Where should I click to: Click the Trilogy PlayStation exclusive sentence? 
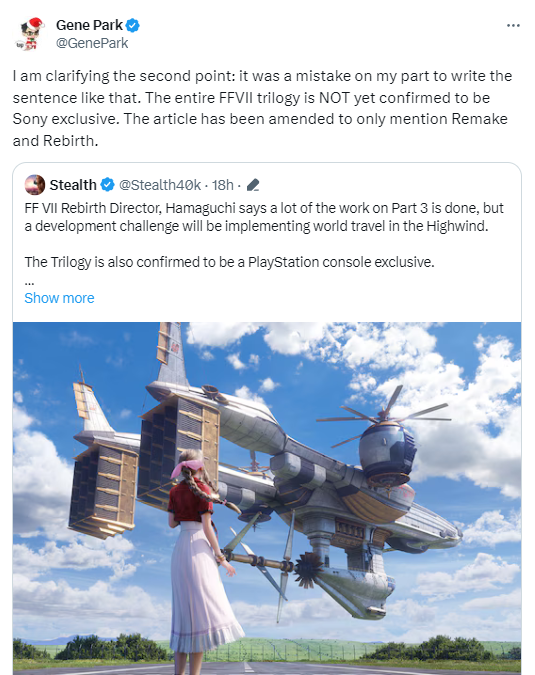pyautogui.click(x=229, y=262)
